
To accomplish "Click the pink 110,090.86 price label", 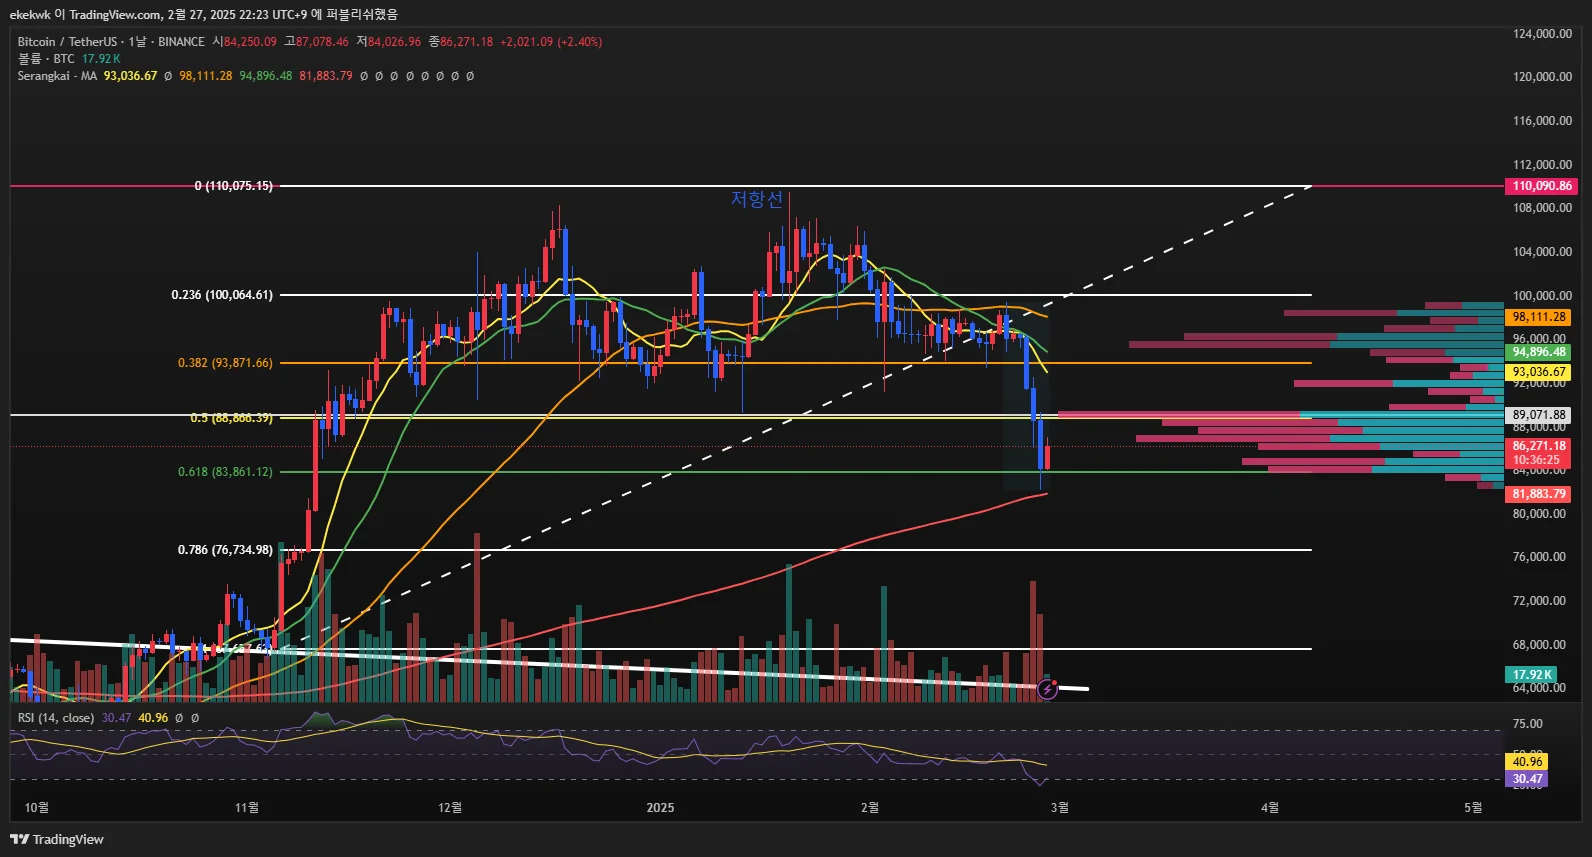I will [1541, 186].
